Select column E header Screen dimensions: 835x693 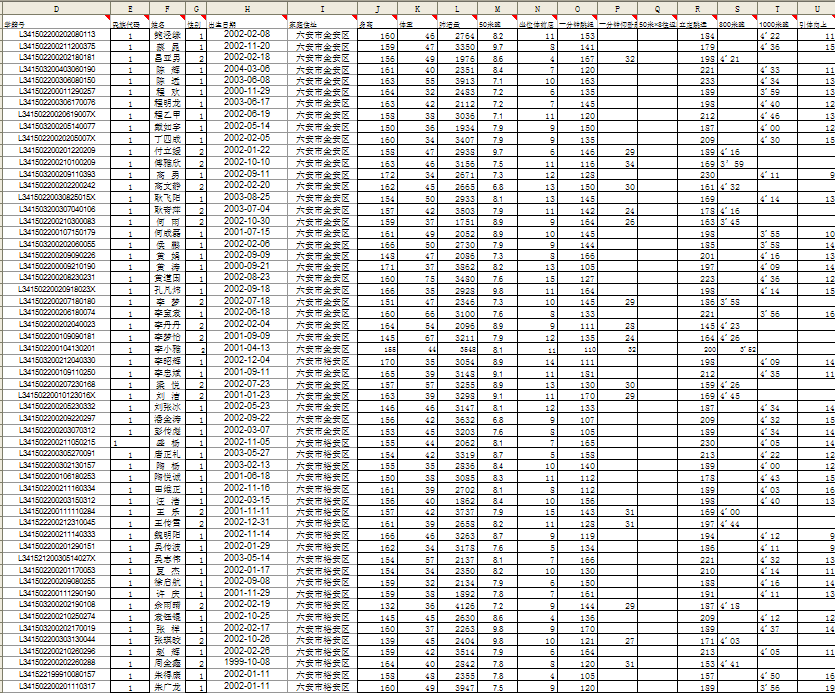point(130,9)
